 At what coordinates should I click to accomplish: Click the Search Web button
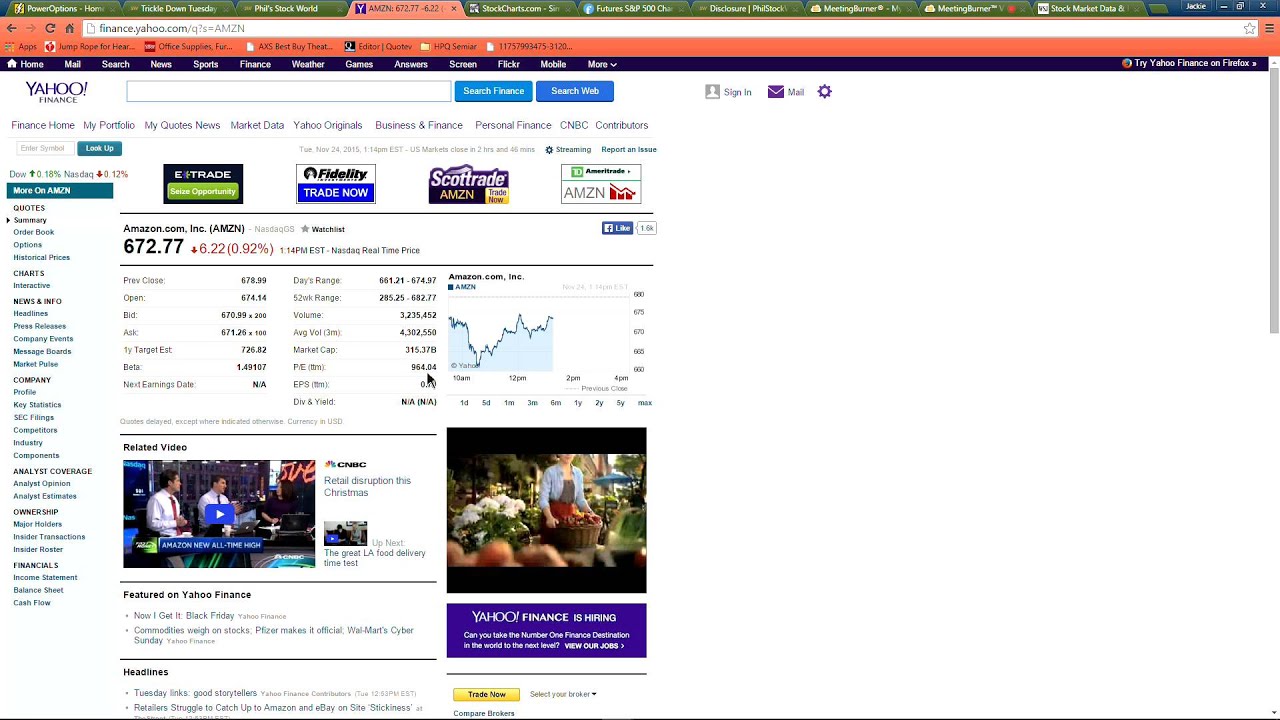(575, 91)
